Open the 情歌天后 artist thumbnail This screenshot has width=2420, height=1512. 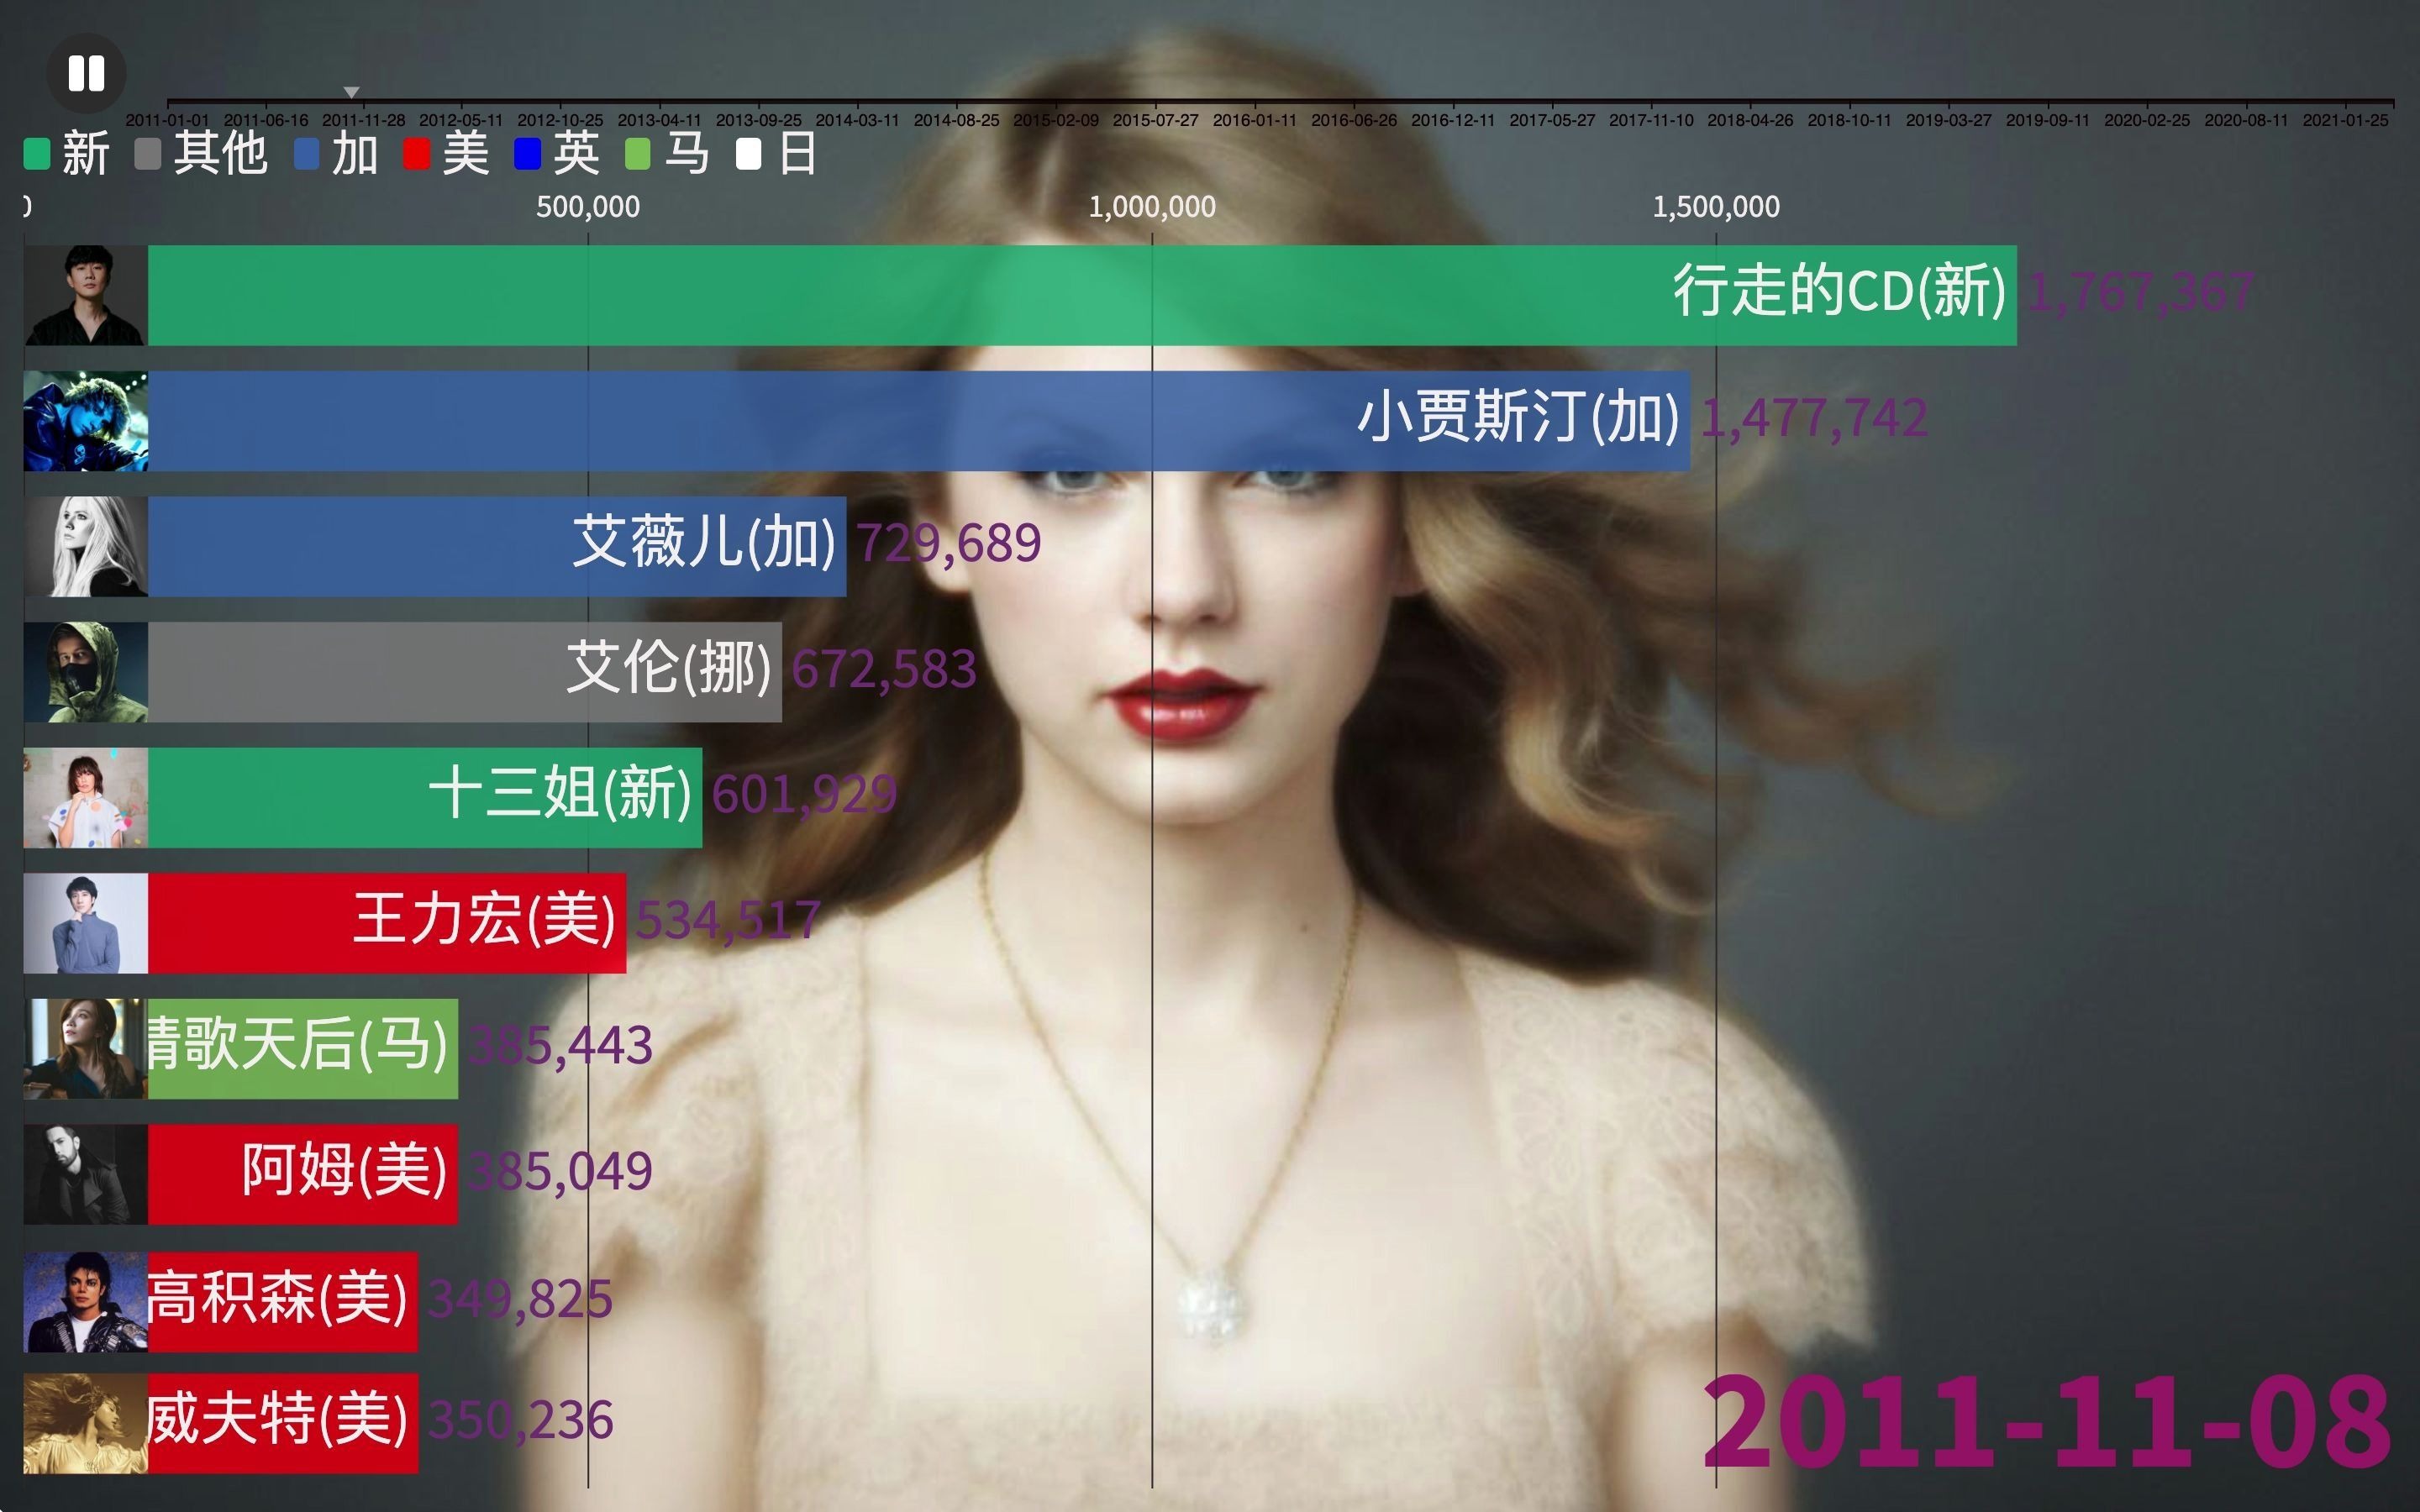click(x=86, y=1048)
